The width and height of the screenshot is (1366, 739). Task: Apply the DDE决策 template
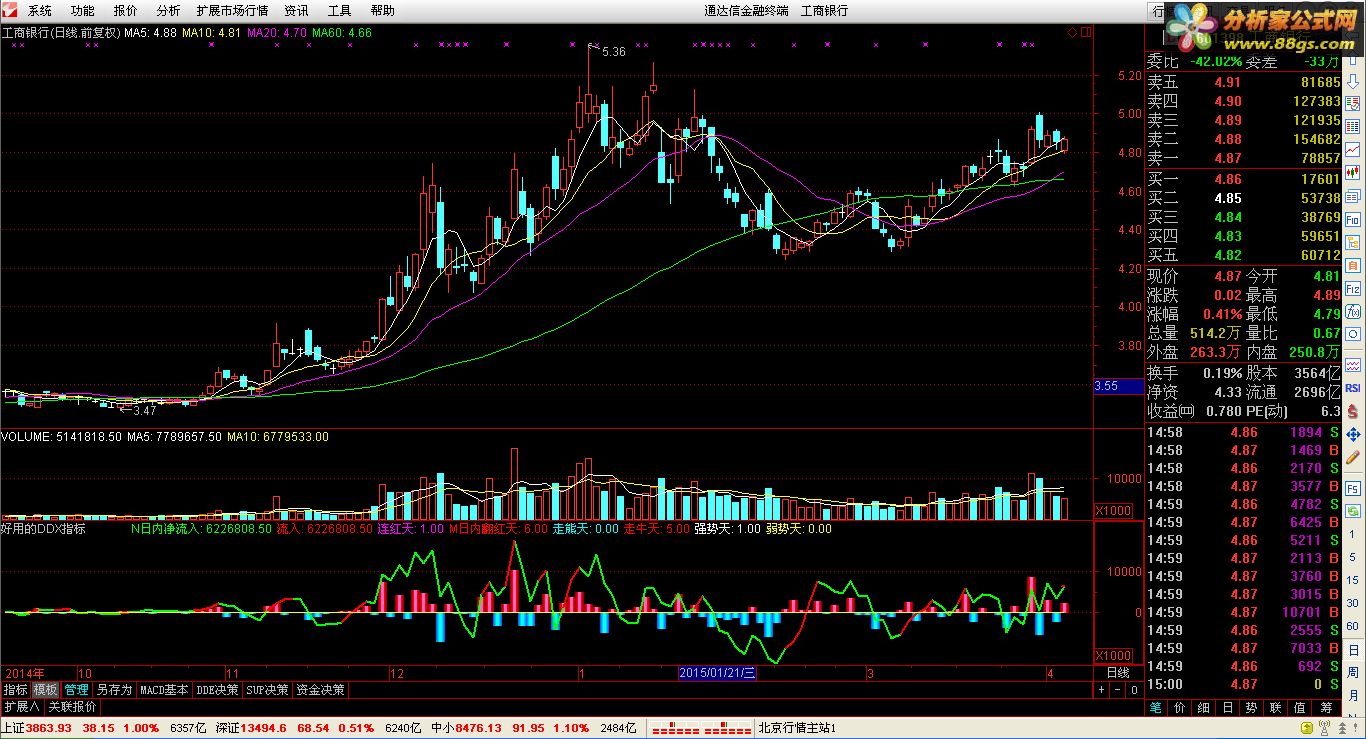click(x=217, y=690)
